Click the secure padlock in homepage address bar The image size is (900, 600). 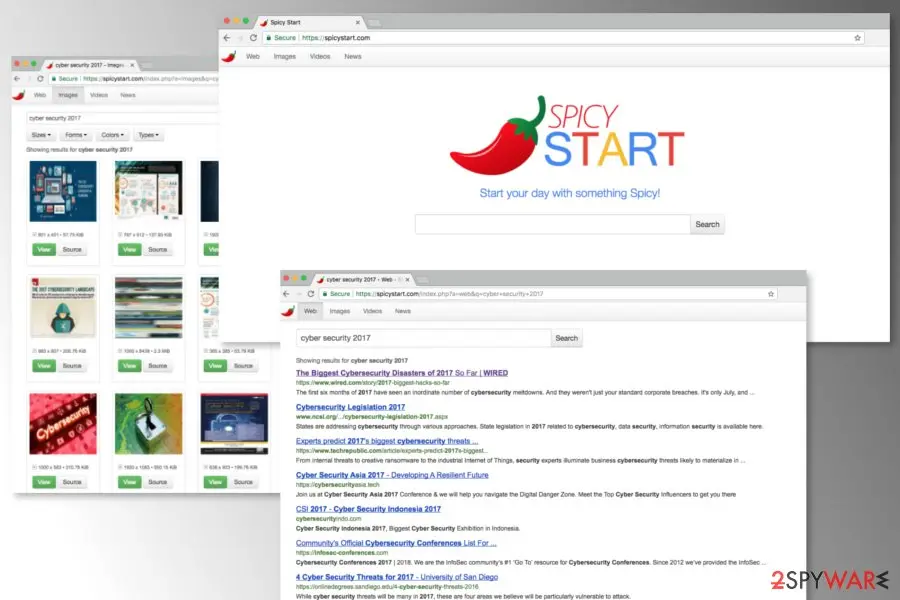click(268, 38)
